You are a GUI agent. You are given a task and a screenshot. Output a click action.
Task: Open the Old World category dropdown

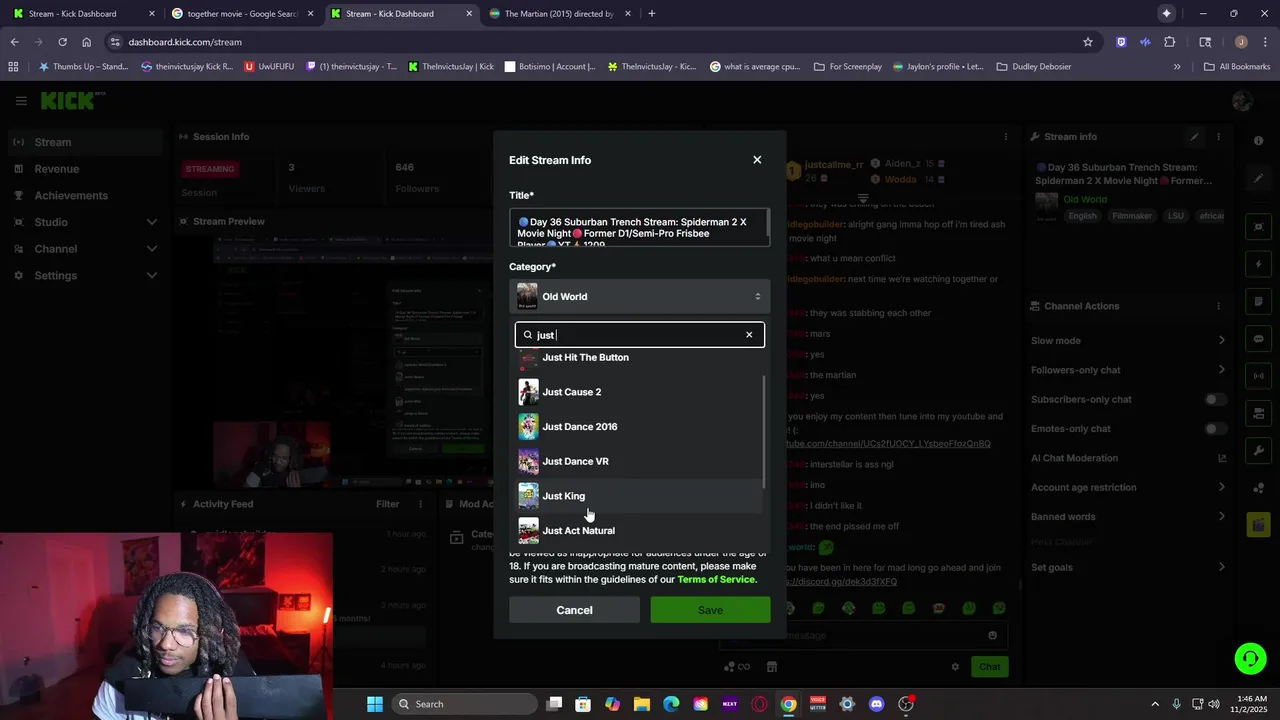[640, 297]
